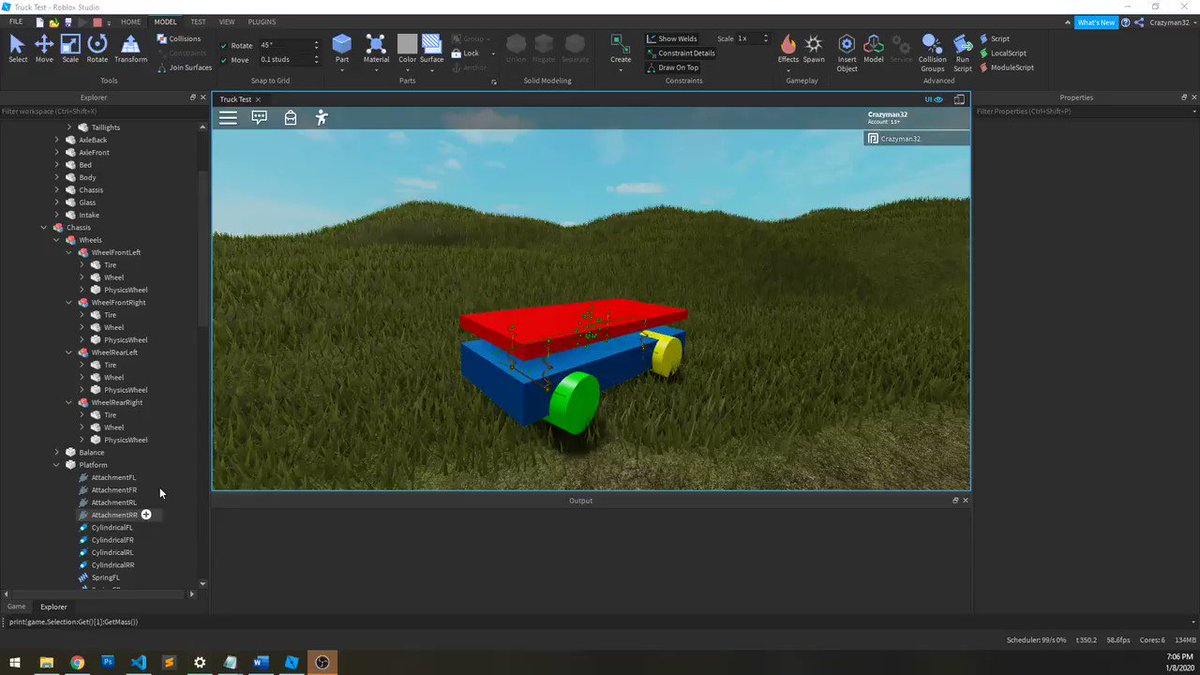Add a Spawn location
The height and width of the screenshot is (675, 1200).
[x=814, y=48]
